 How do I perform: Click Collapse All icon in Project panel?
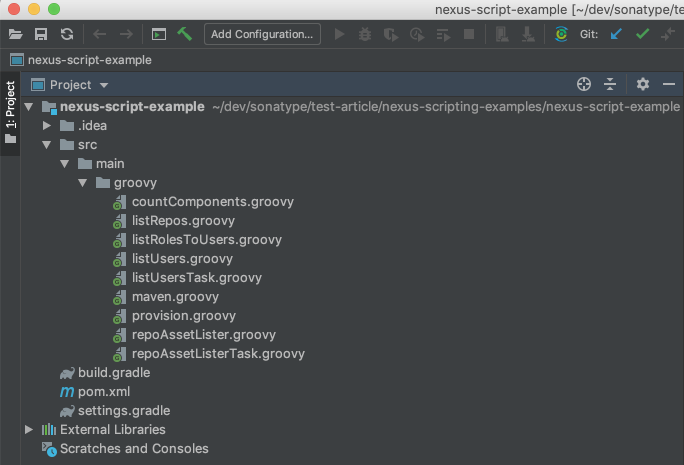point(610,85)
